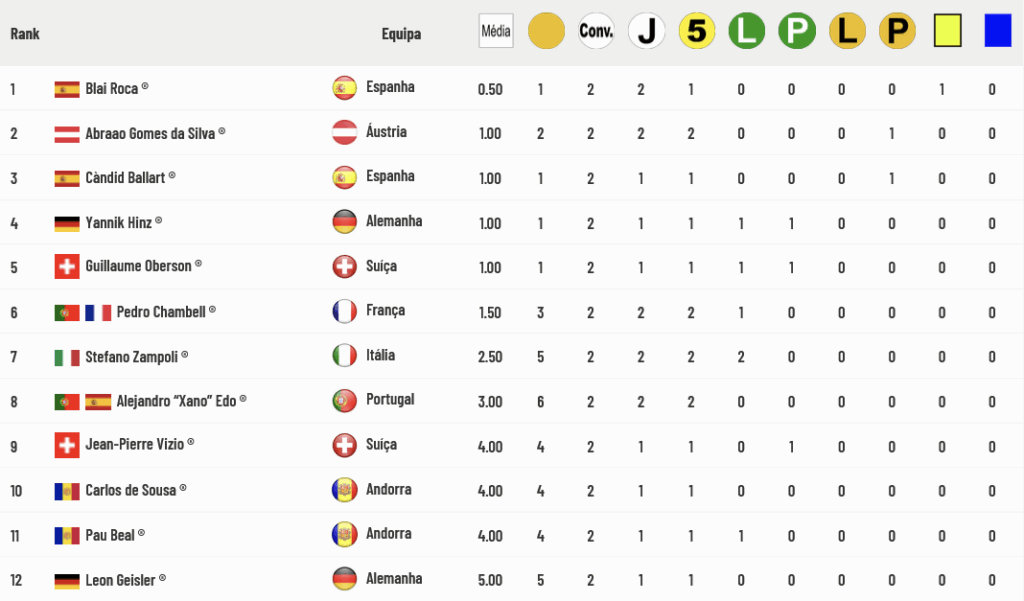Click the Equipa column header
The width and height of the screenshot is (1024, 601).
click(401, 33)
